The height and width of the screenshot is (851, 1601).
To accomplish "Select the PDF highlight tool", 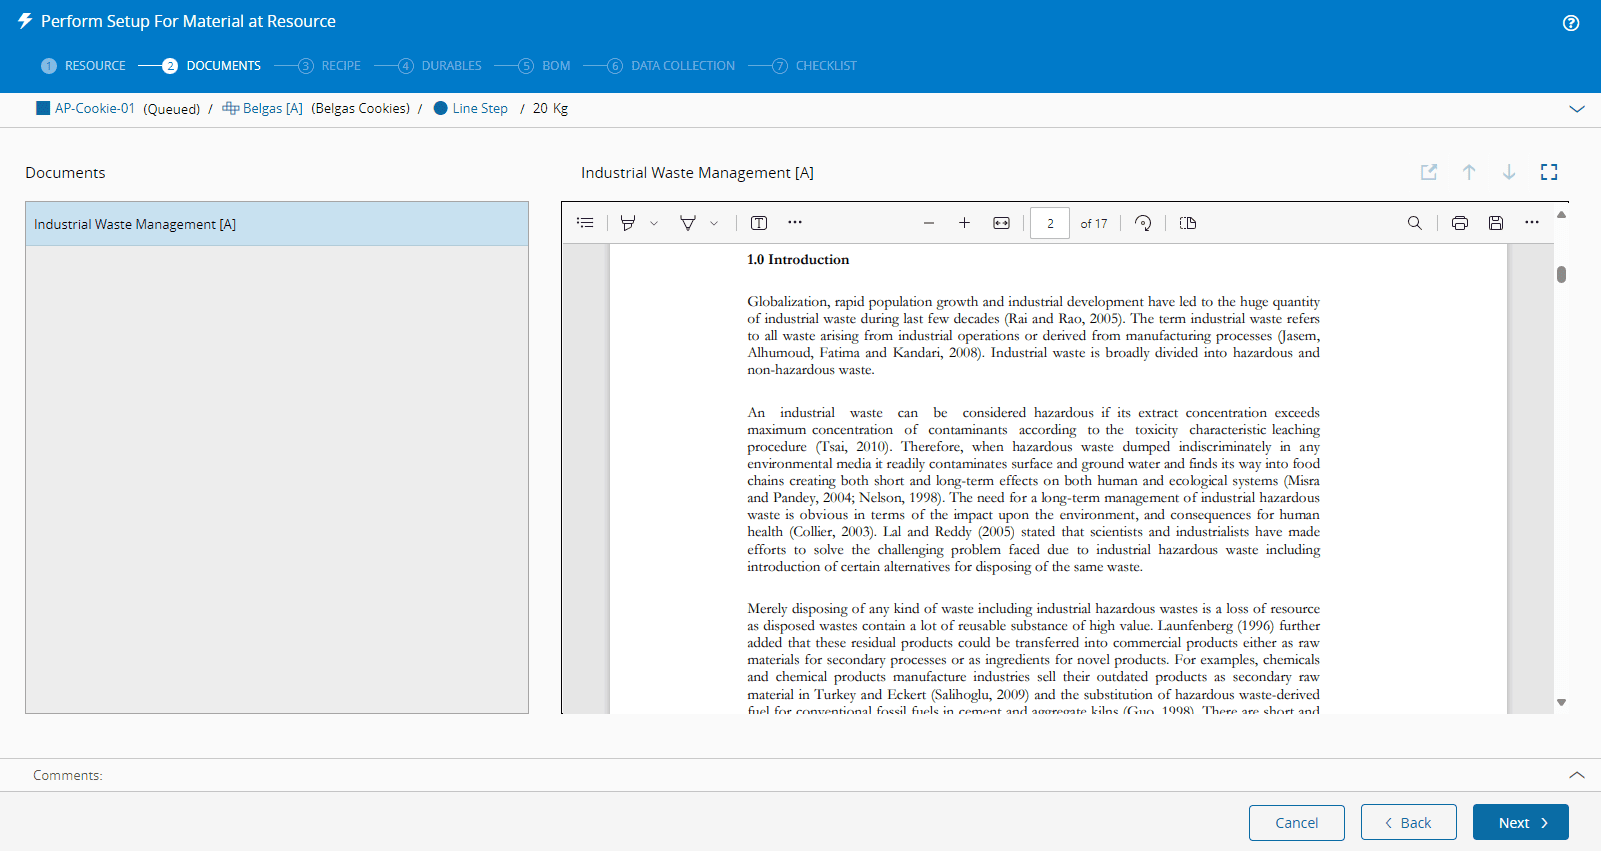I will point(628,223).
